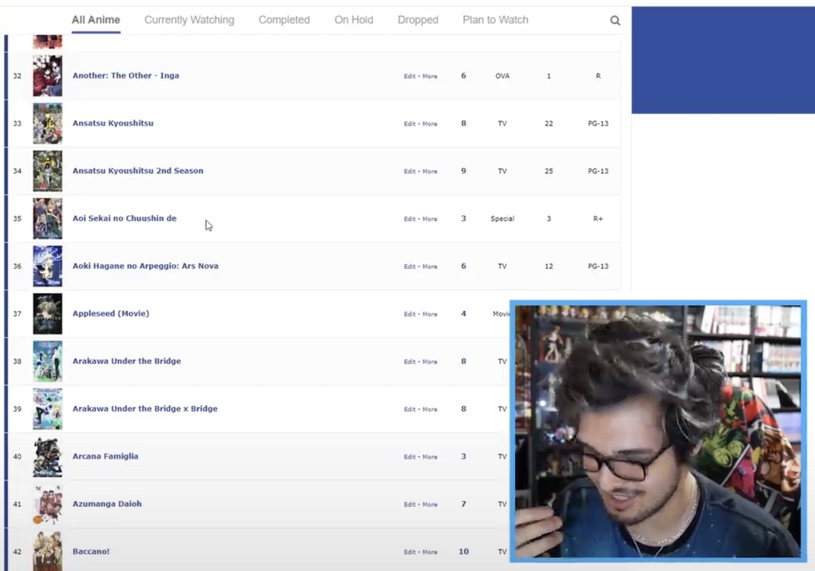Click the Aoki Hagane no Arpeggio cover thumbnail

click(x=47, y=267)
